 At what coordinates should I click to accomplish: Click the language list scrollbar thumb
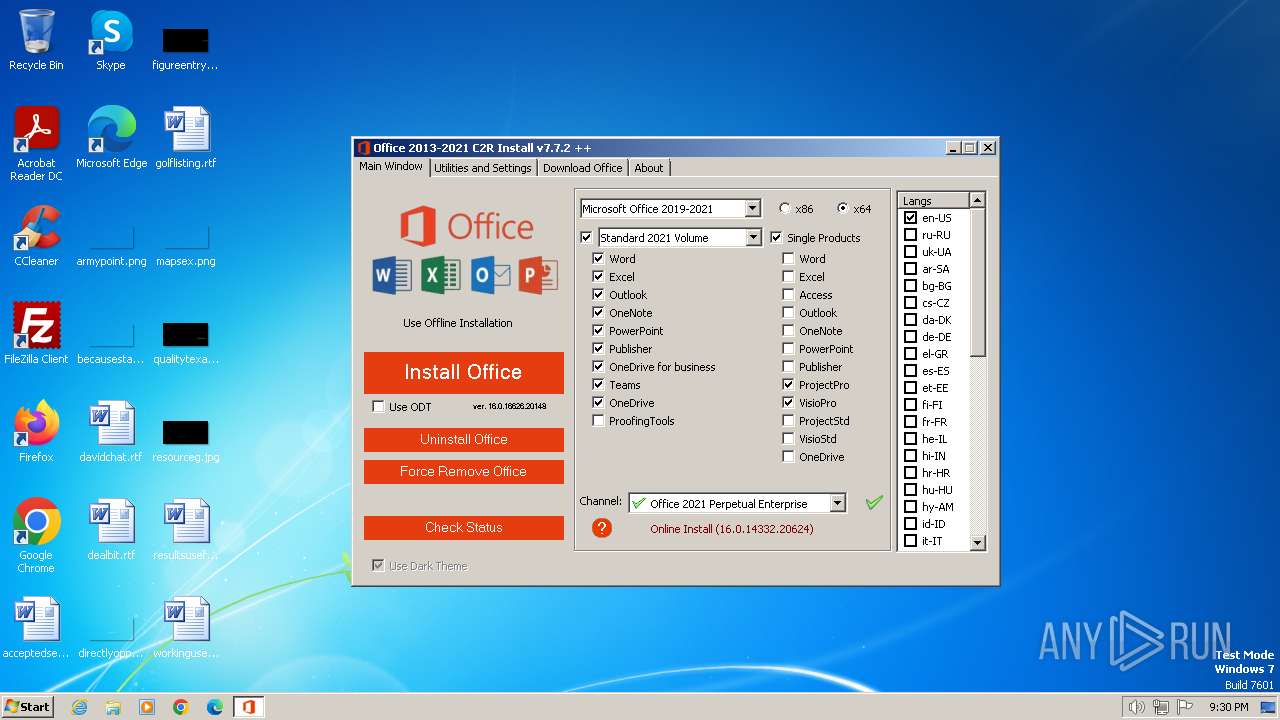coord(978,282)
